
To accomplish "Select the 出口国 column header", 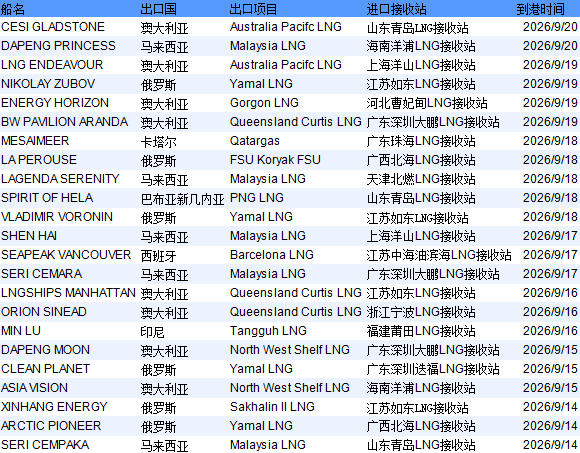I will tap(158, 9).
